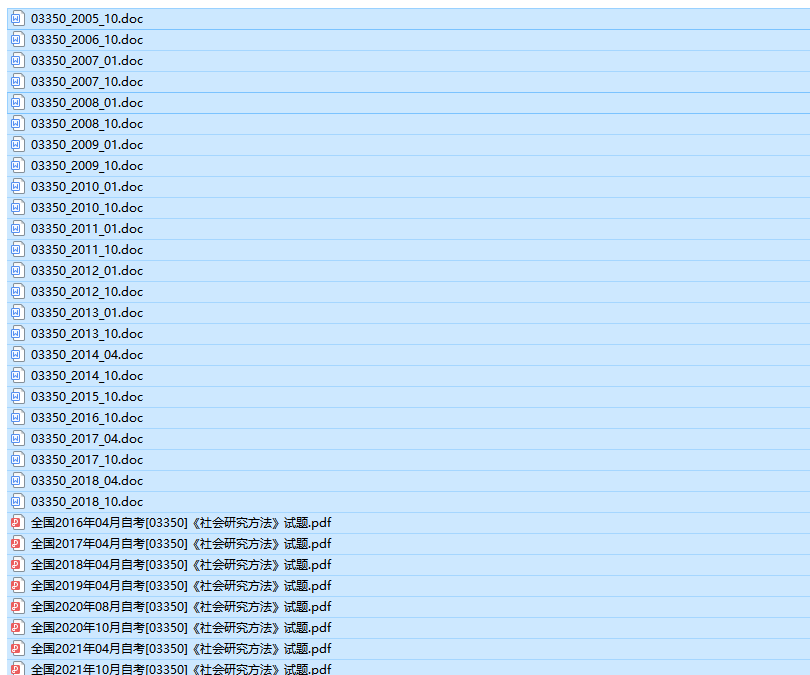Viewport: 810px width, 675px height.
Task: Click the PDF icon of 全国2019年04月自考 file
Action: point(18,586)
